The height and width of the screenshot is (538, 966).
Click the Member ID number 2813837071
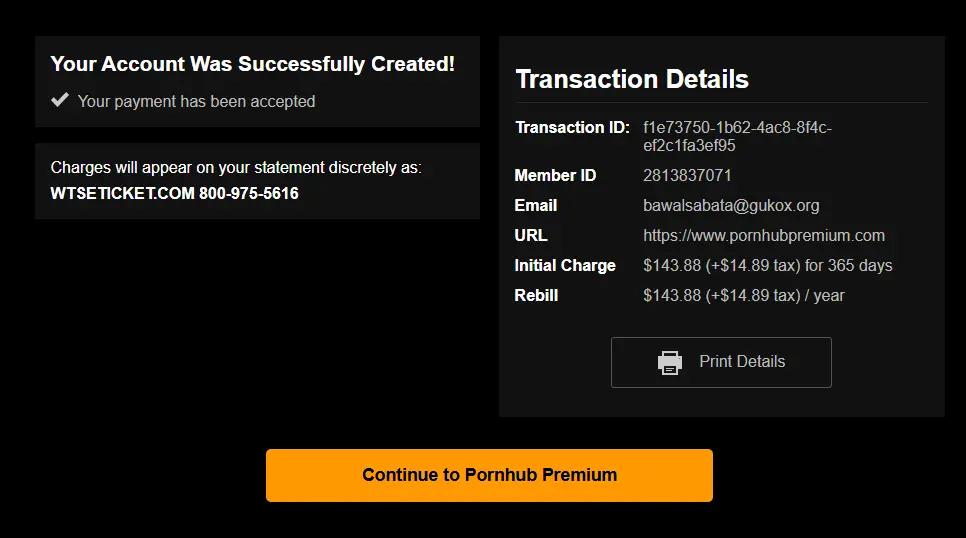pos(687,176)
